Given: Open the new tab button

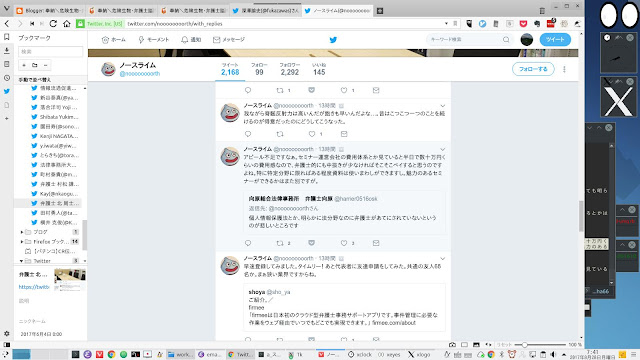Looking at the screenshot, I should [x=380, y=11].
